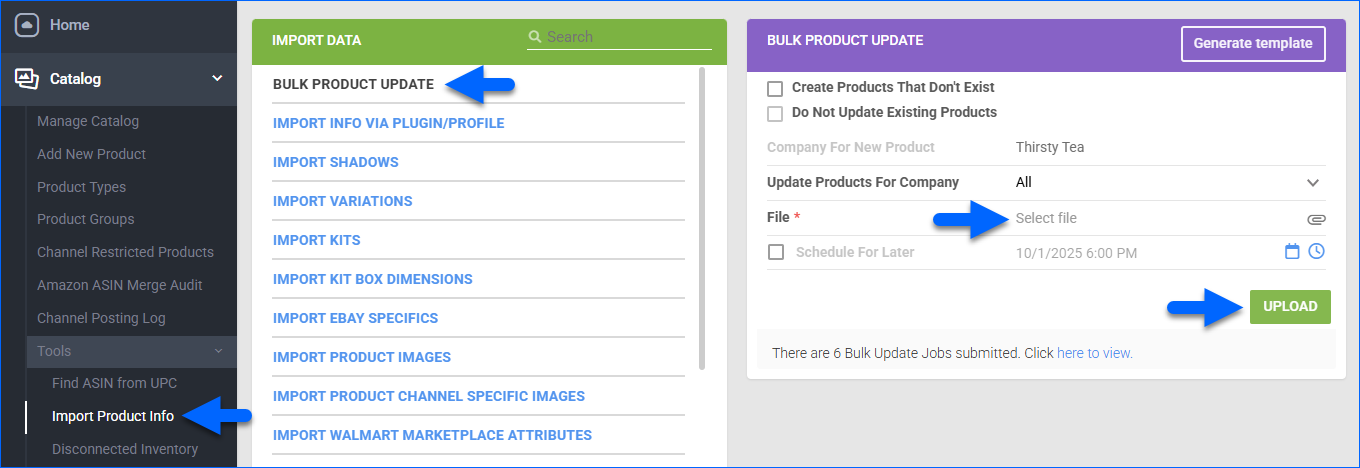
Task: Click the 'here to view' jobs link
Action: 1094,353
